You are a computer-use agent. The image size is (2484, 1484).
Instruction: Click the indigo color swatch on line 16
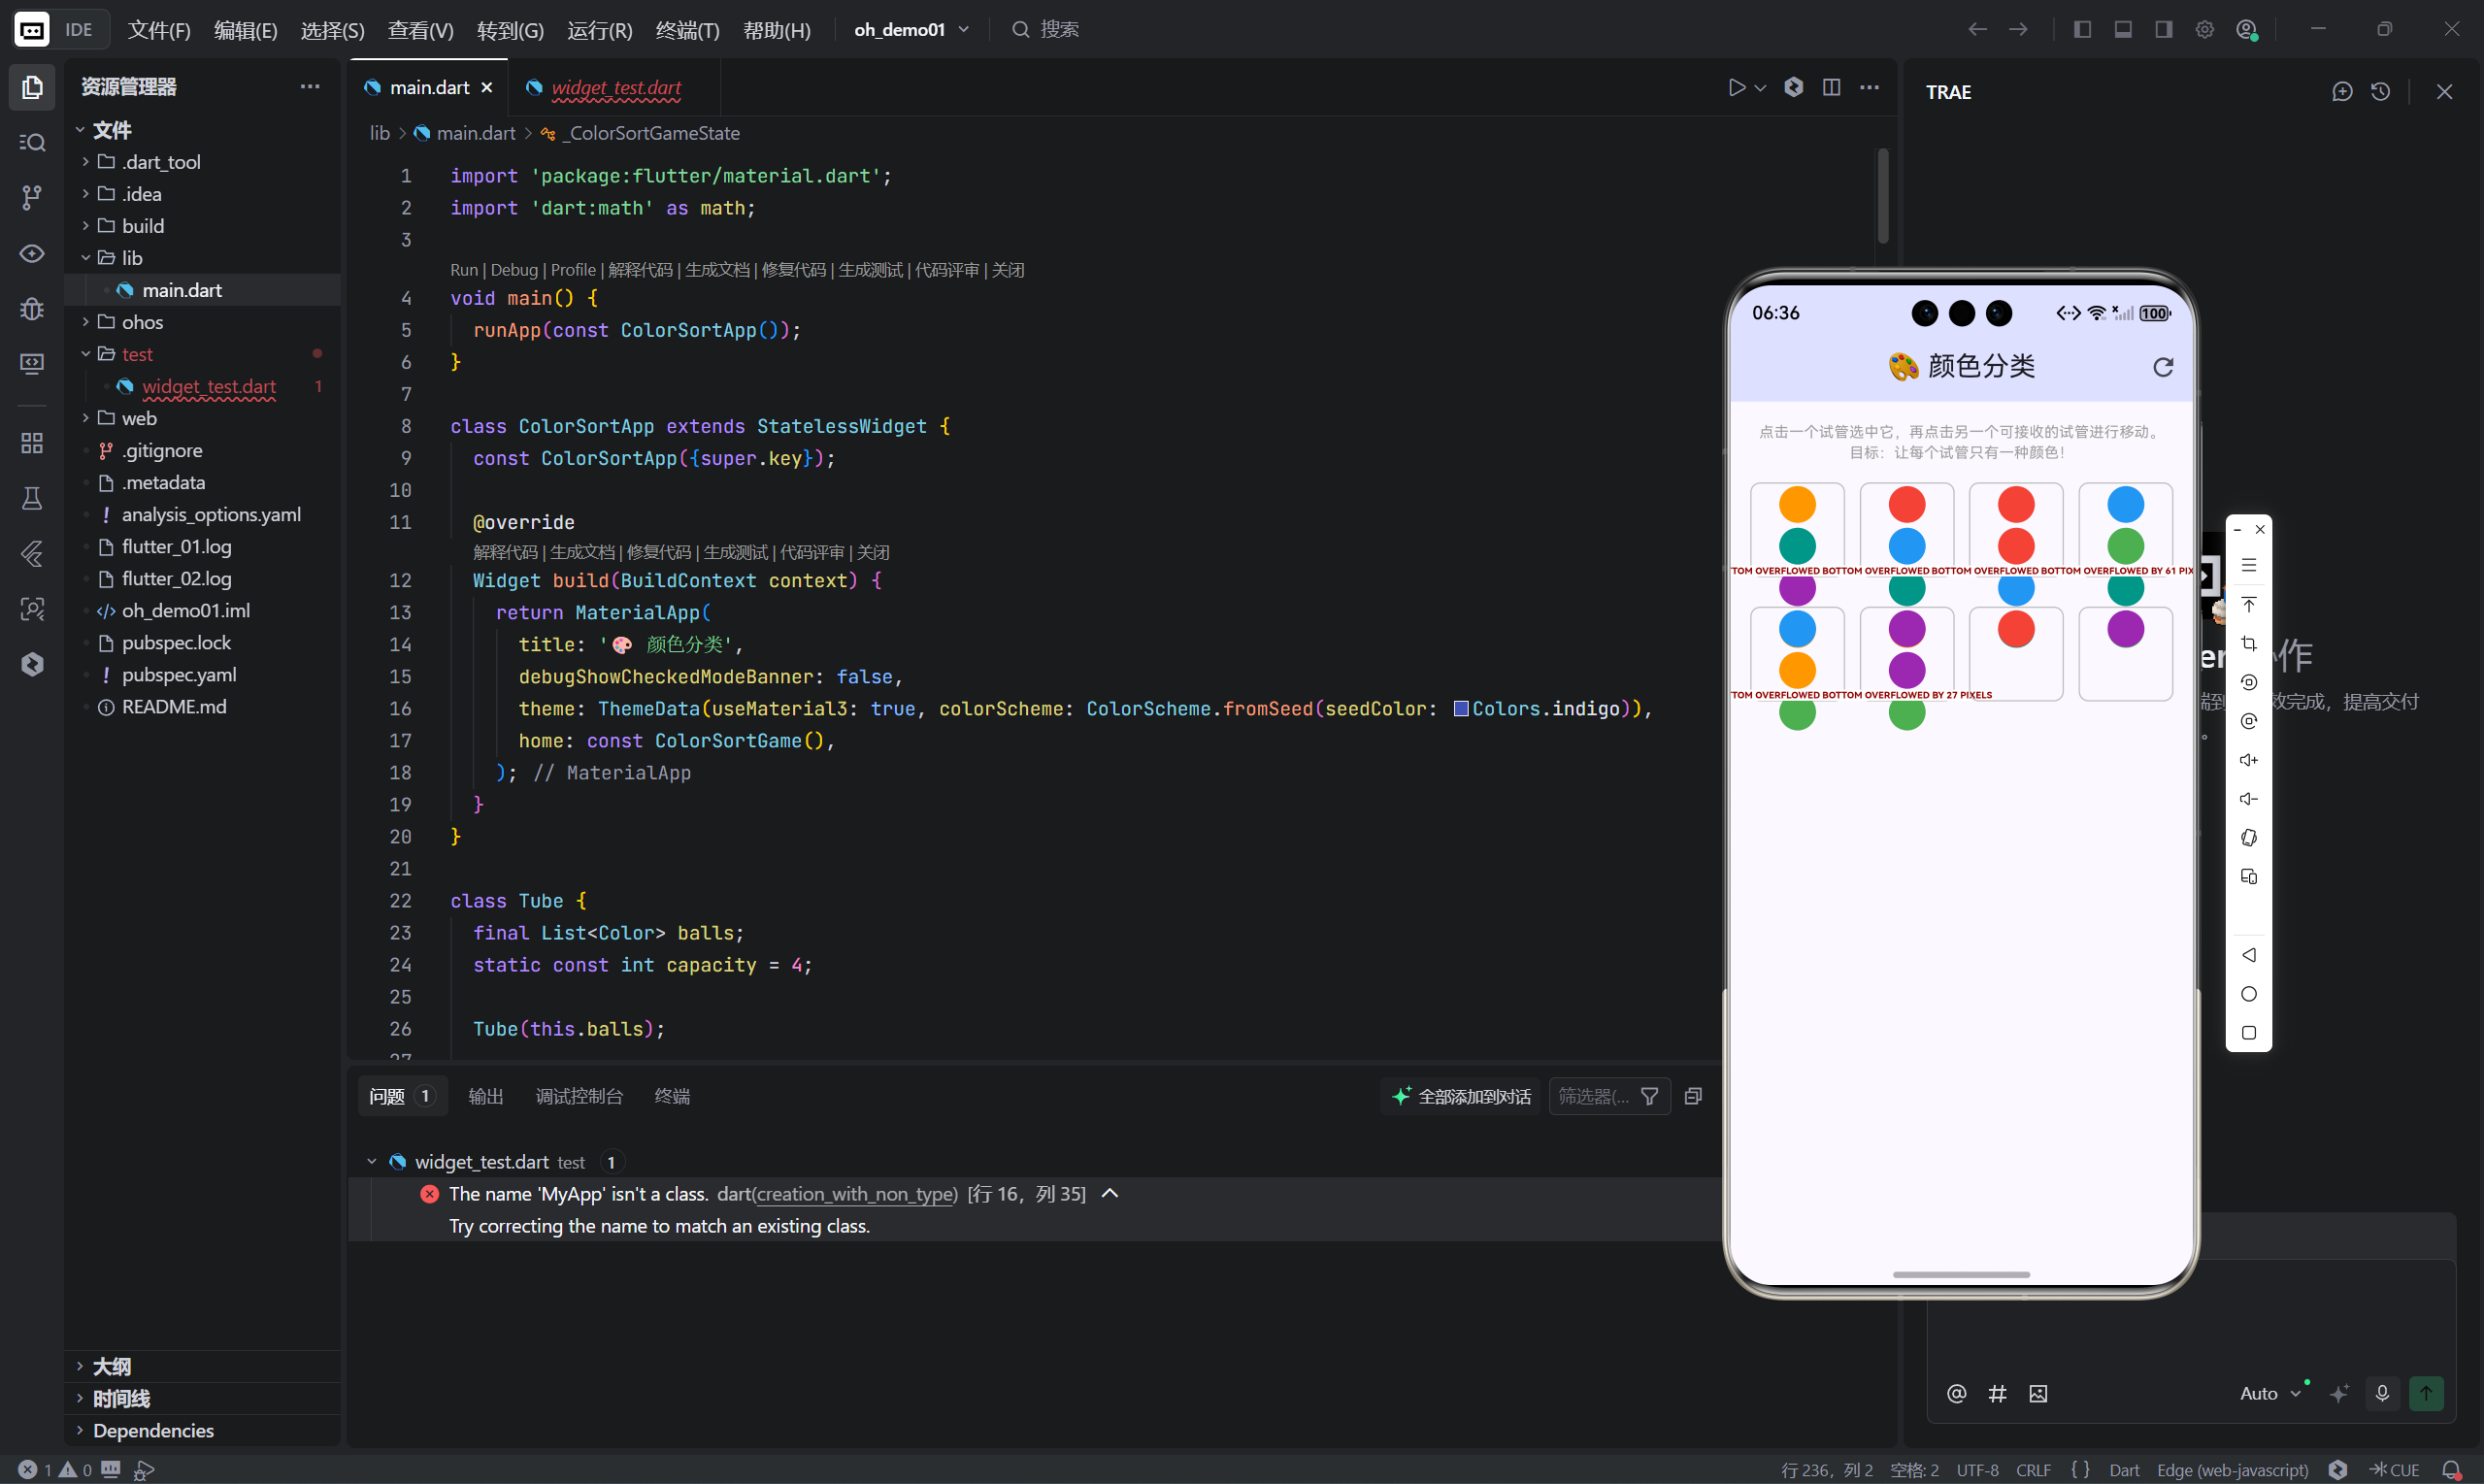coord(1460,709)
